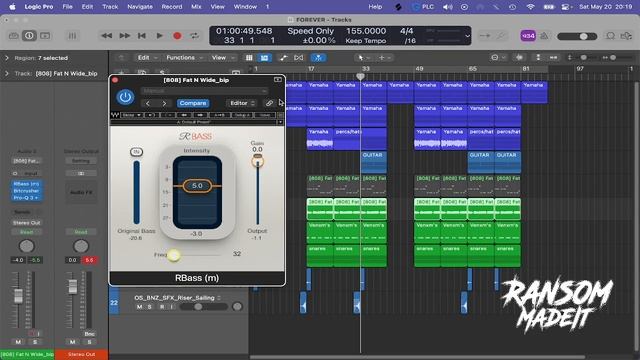Toggle the plug-in power bypass button
Screen dimensions: 640x360
pos(125,97)
